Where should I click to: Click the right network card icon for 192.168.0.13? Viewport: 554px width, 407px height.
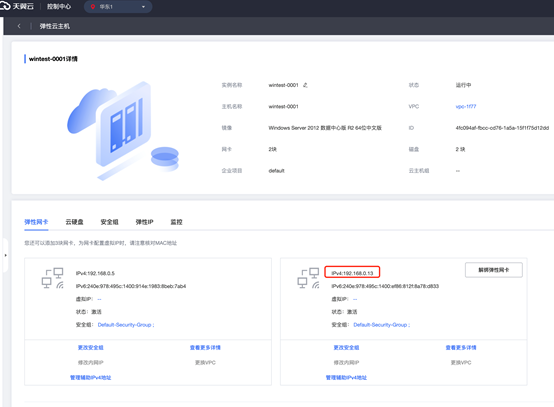coord(309,278)
